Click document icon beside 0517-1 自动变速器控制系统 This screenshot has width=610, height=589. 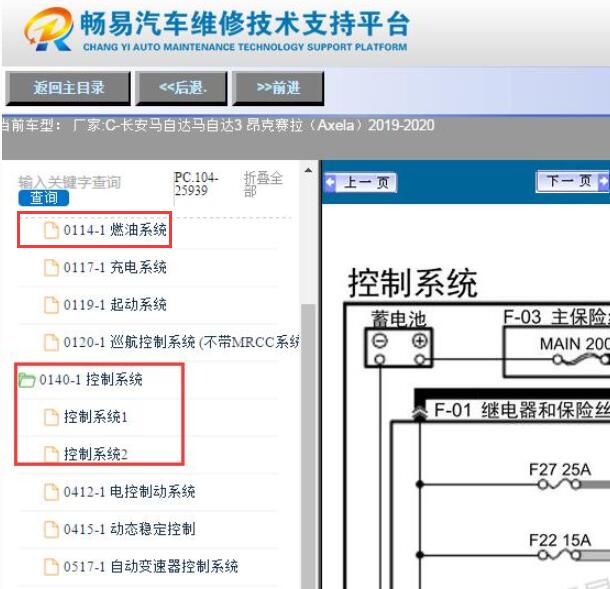click(51, 566)
